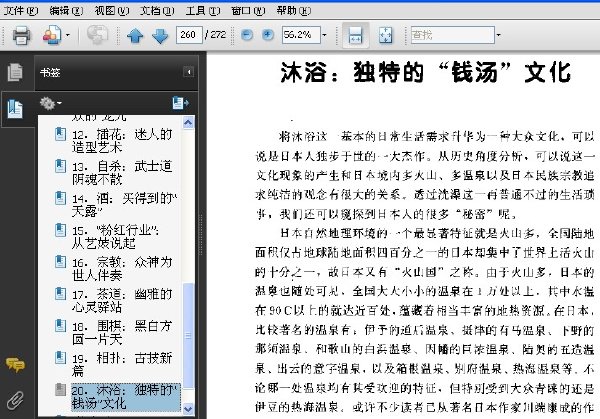Toggle fit one full page icon
Image resolution: width=600 pixels, height=419 pixels.
[x=385, y=35]
